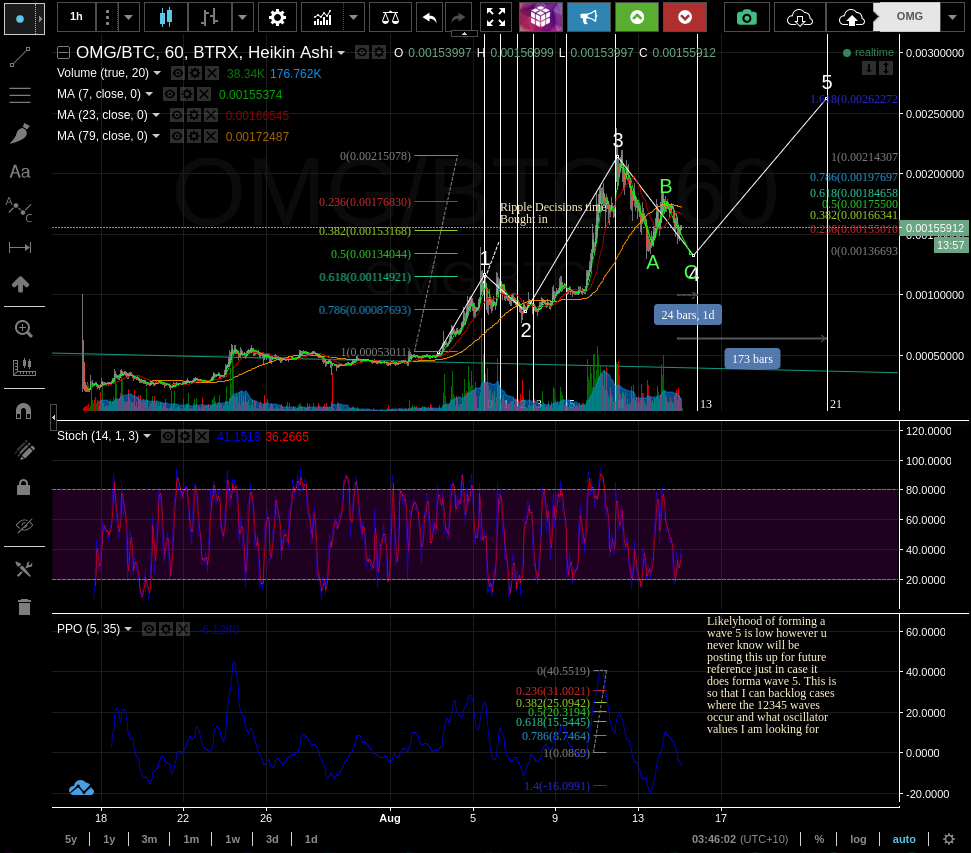The height and width of the screenshot is (853, 971).
Task: Click the red sell down-arrow button
Action: [685, 17]
